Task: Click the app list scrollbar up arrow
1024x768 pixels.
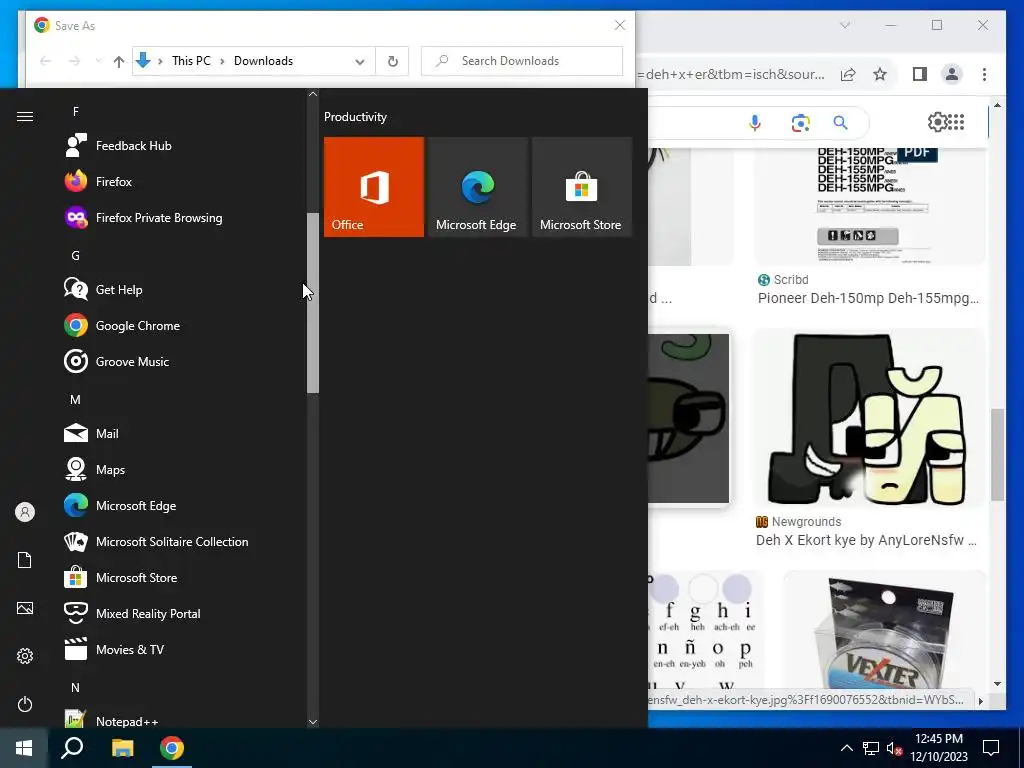Action: 313,94
